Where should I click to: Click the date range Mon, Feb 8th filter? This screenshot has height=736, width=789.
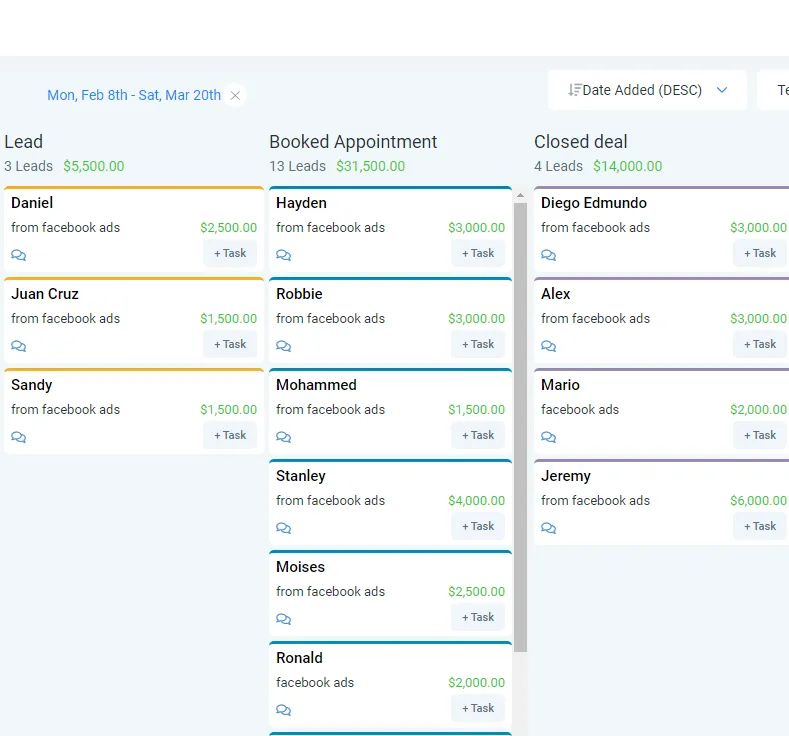tap(133, 95)
